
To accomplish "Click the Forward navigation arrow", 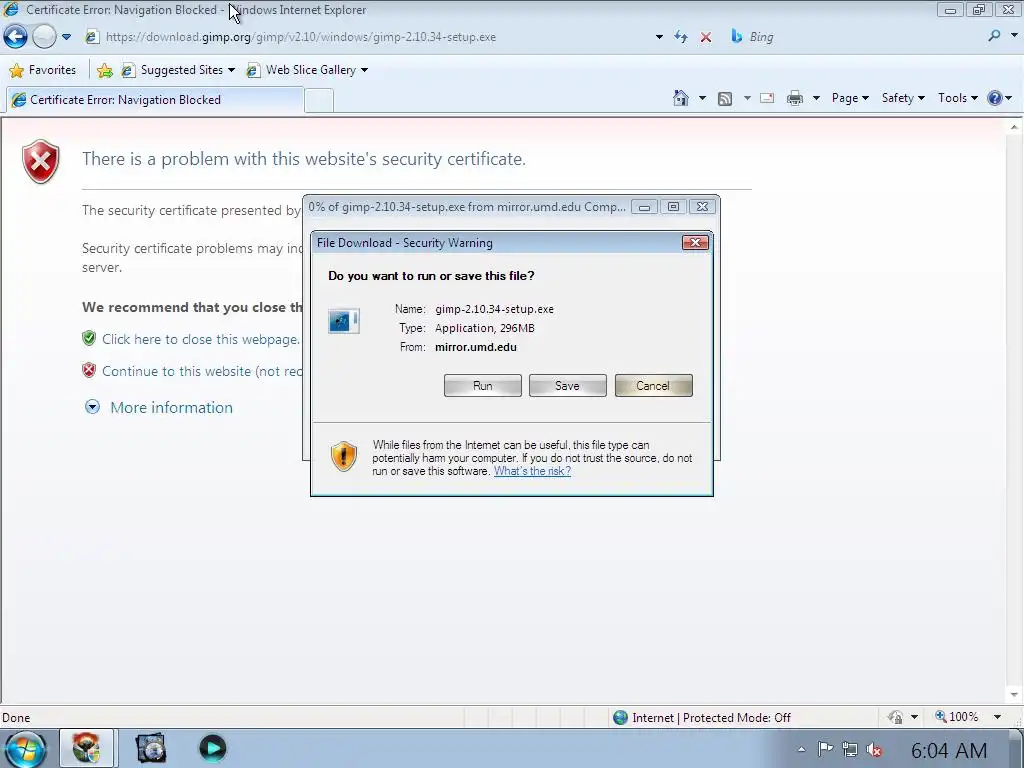I will tap(44, 37).
